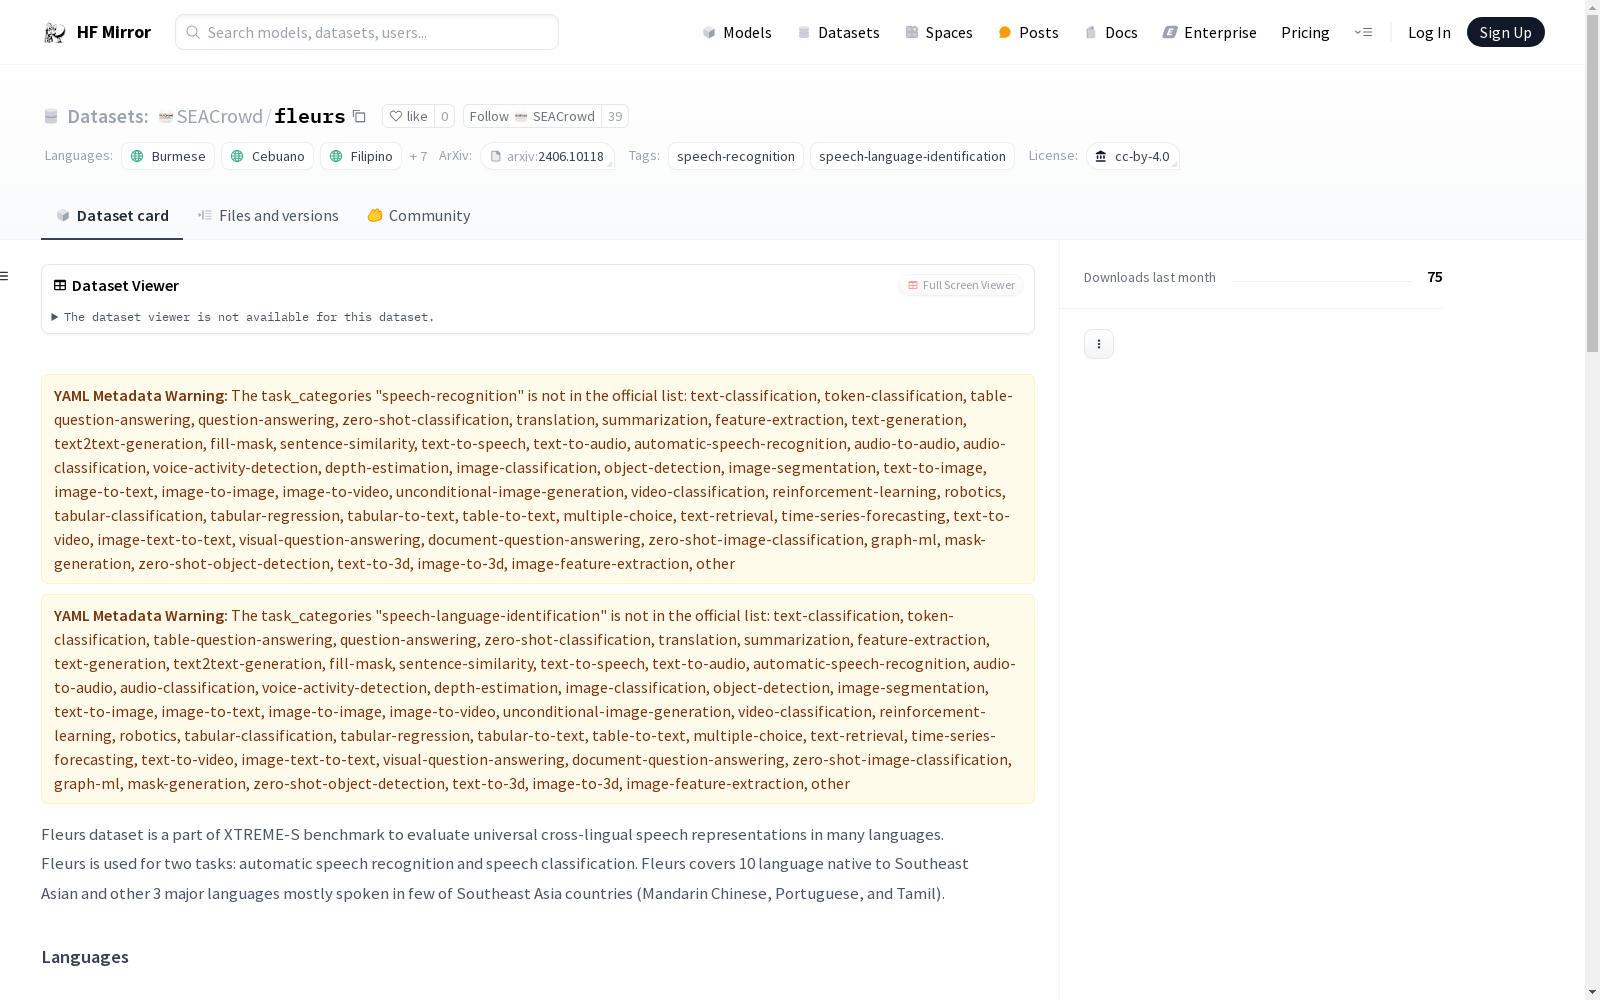Switch to the Dataset card tab
The image size is (1600, 1000).
[x=112, y=216]
